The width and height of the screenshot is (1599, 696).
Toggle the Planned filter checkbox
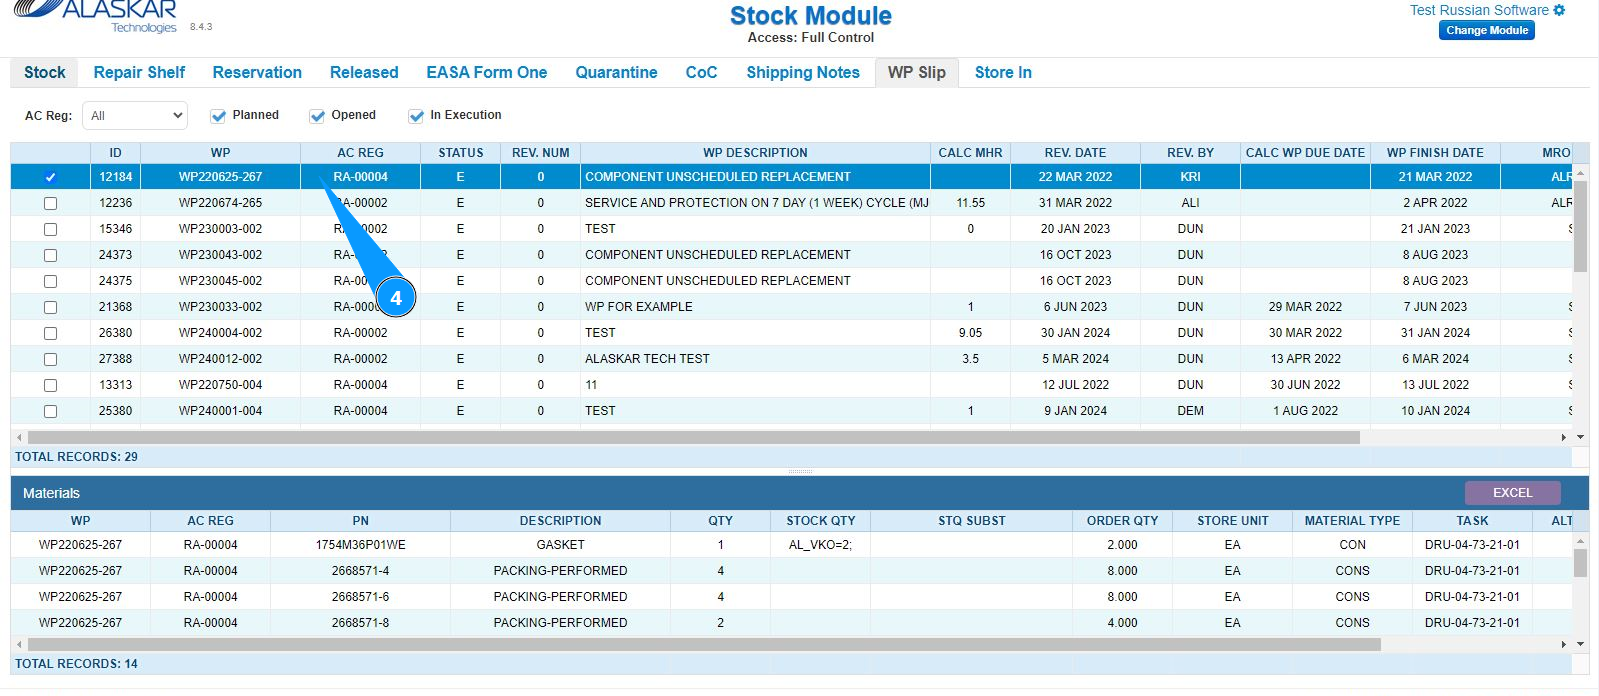[x=218, y=116]
